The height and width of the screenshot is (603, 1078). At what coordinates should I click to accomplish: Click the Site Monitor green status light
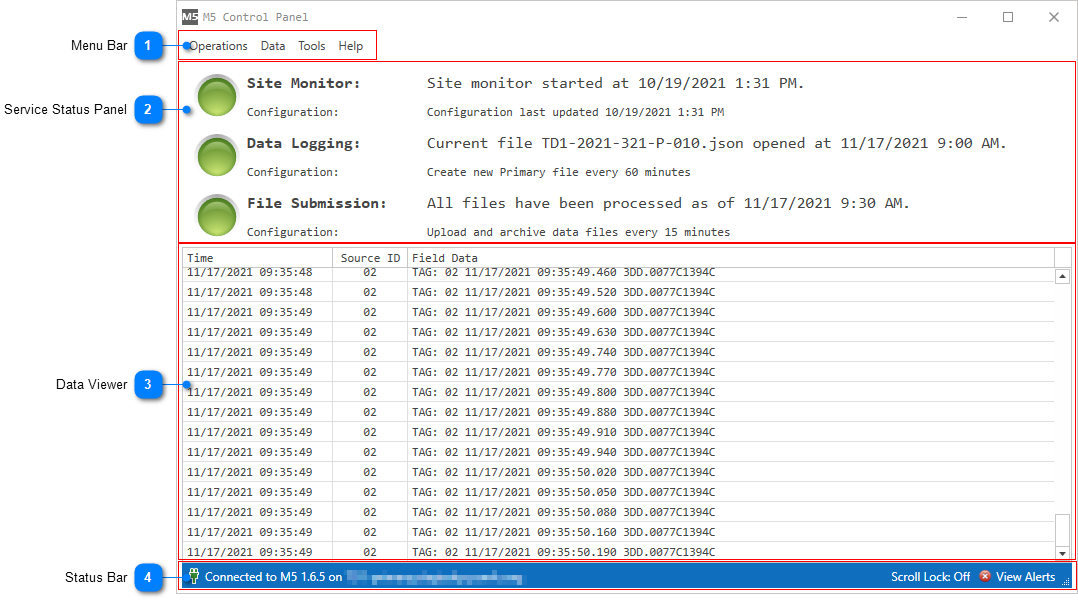coord(217,96)
